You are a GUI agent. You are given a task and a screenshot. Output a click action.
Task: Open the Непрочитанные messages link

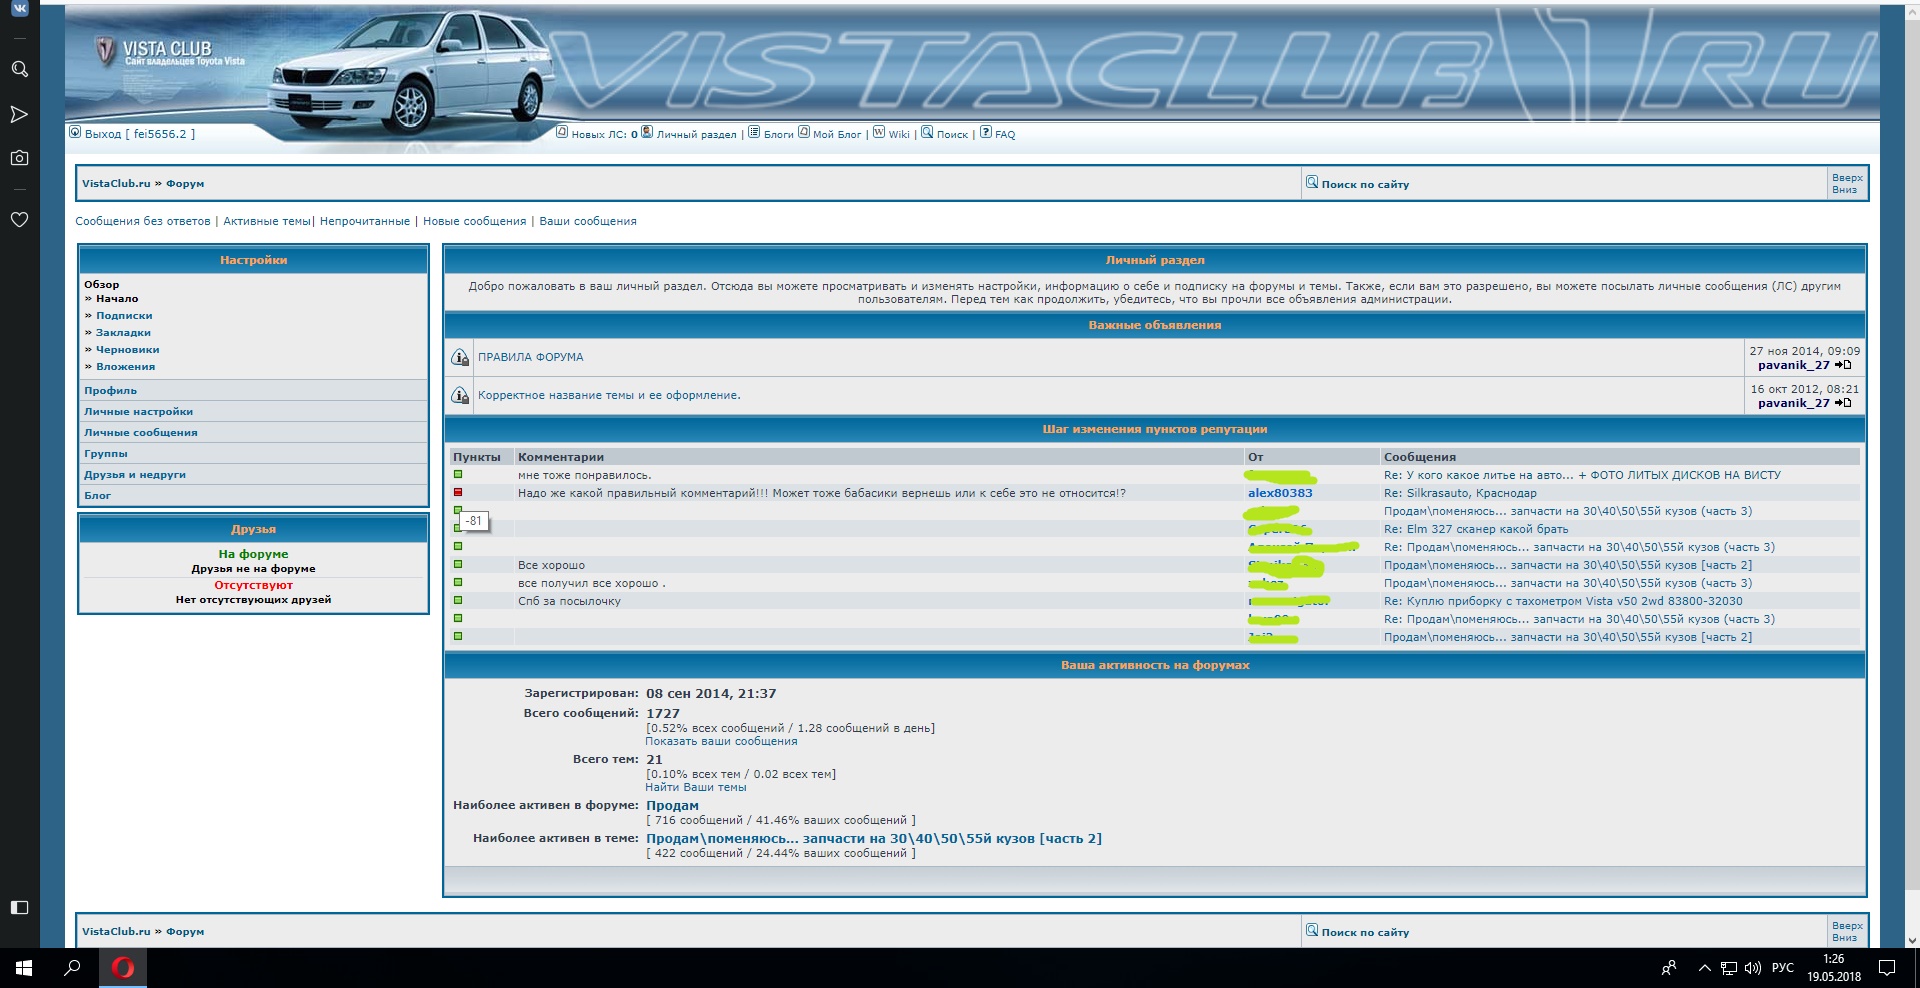click(364, 221)
